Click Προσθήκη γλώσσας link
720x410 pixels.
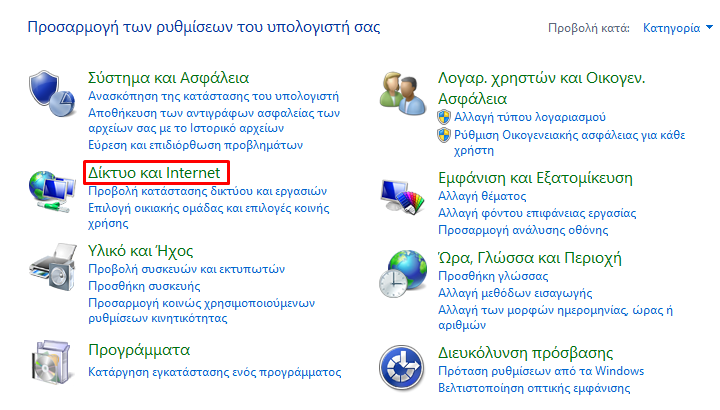click(493, 276)
